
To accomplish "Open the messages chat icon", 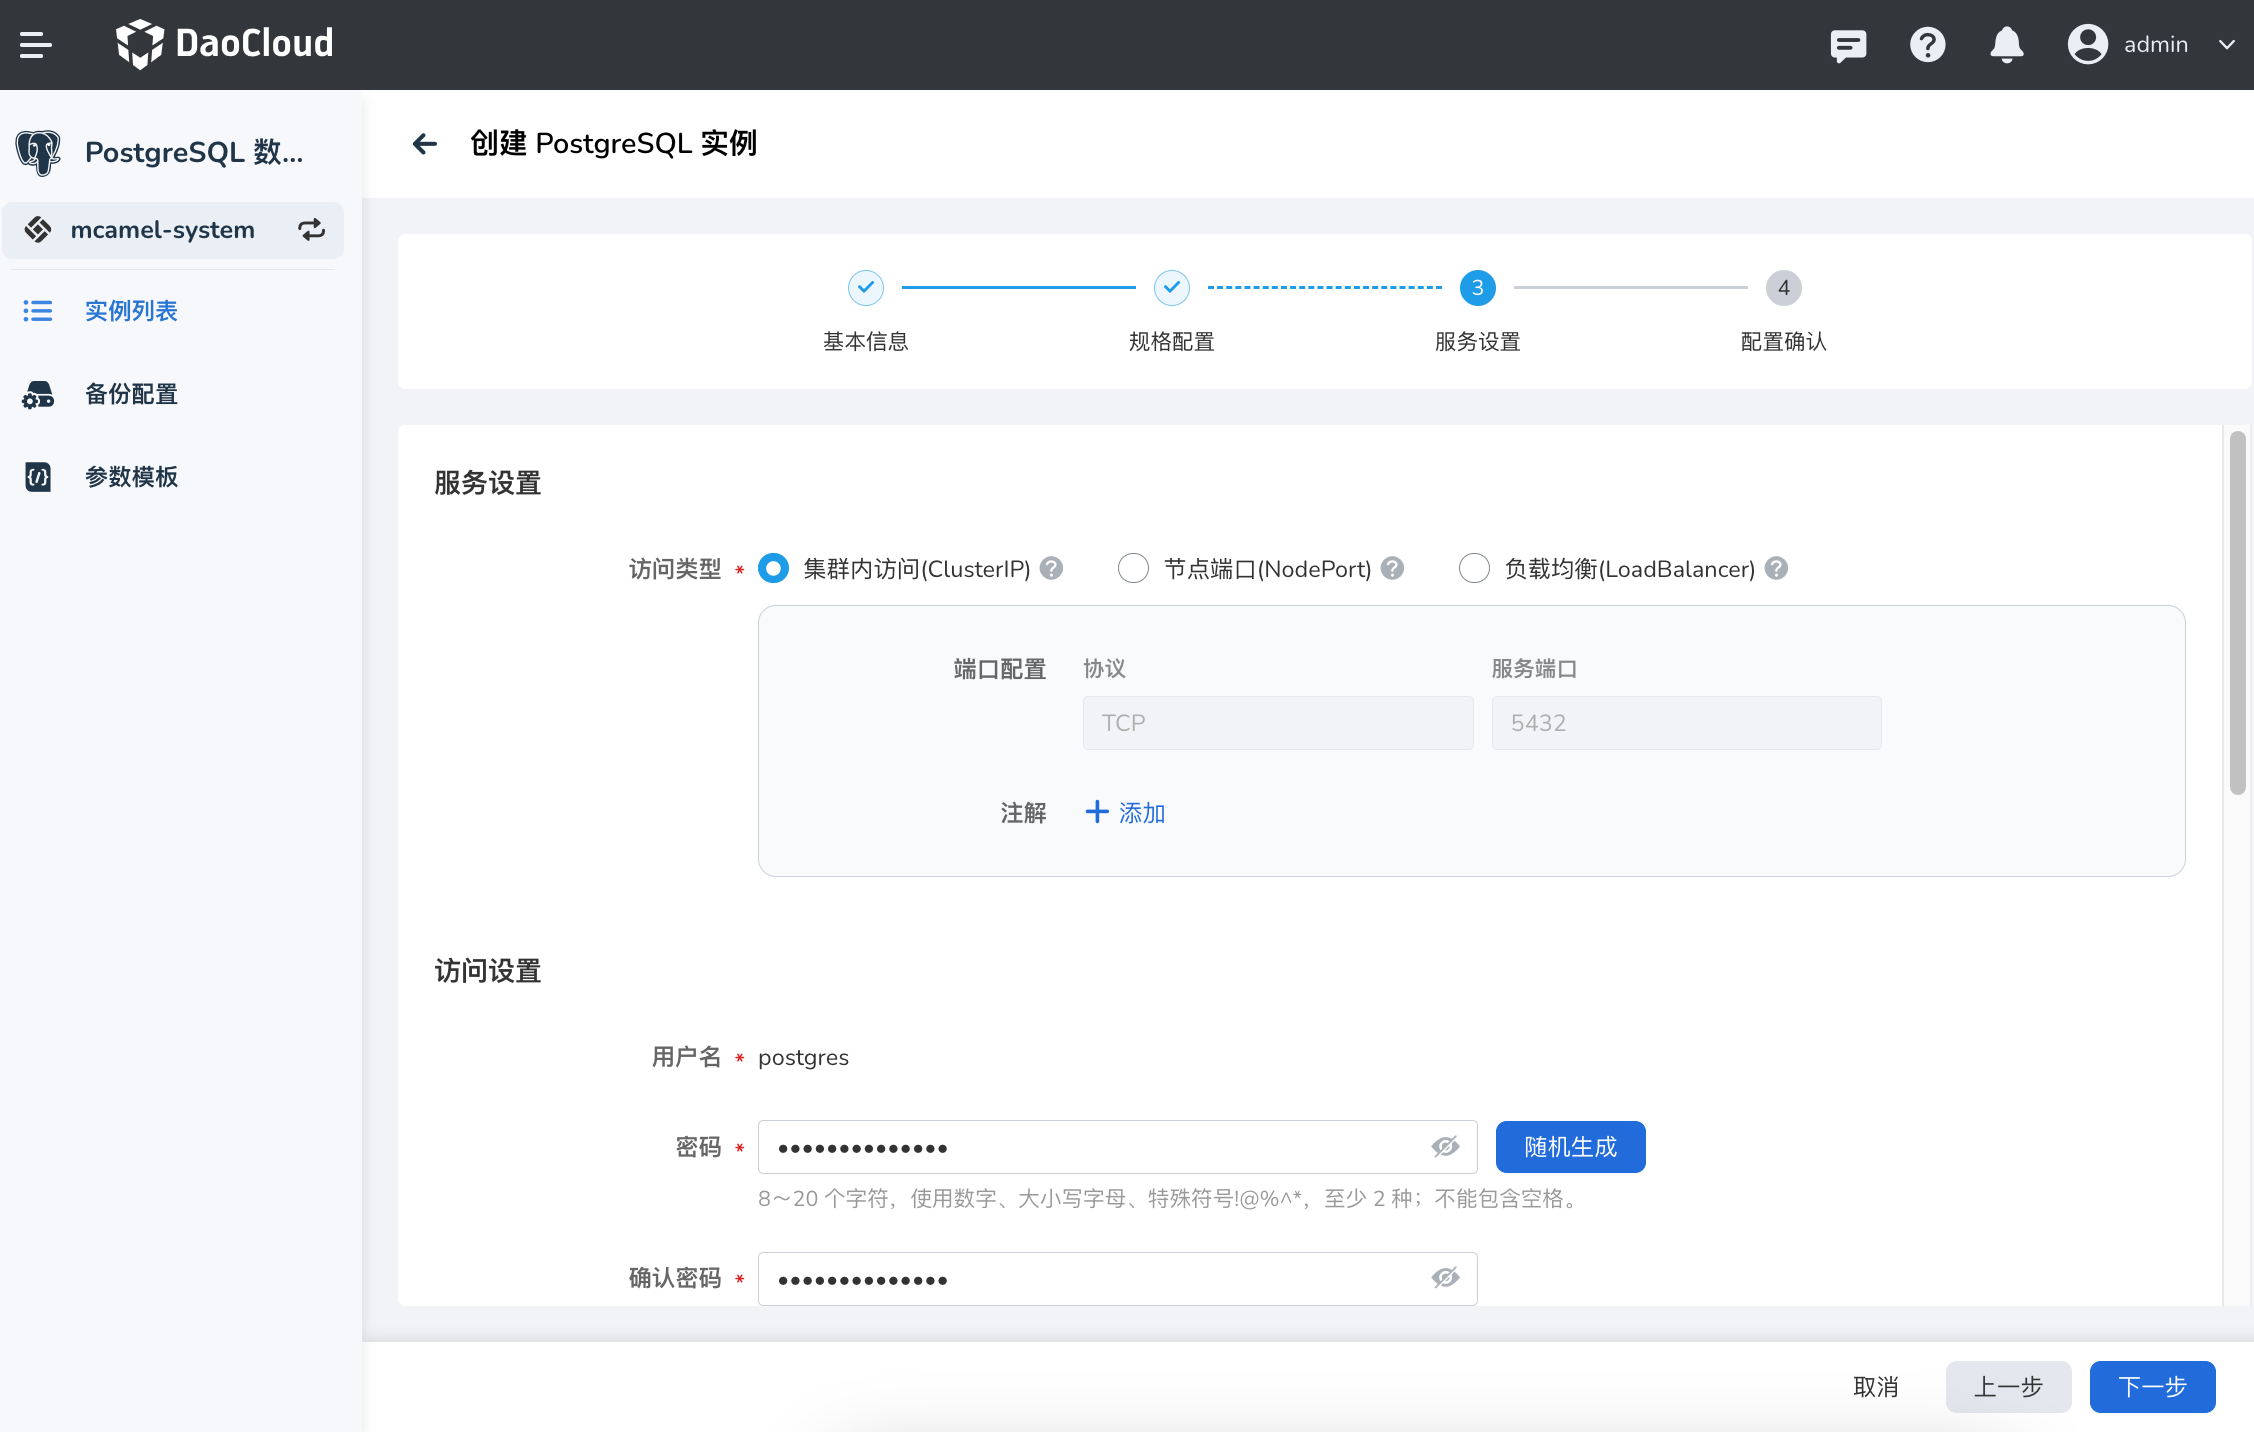I will coord(1847,45).
